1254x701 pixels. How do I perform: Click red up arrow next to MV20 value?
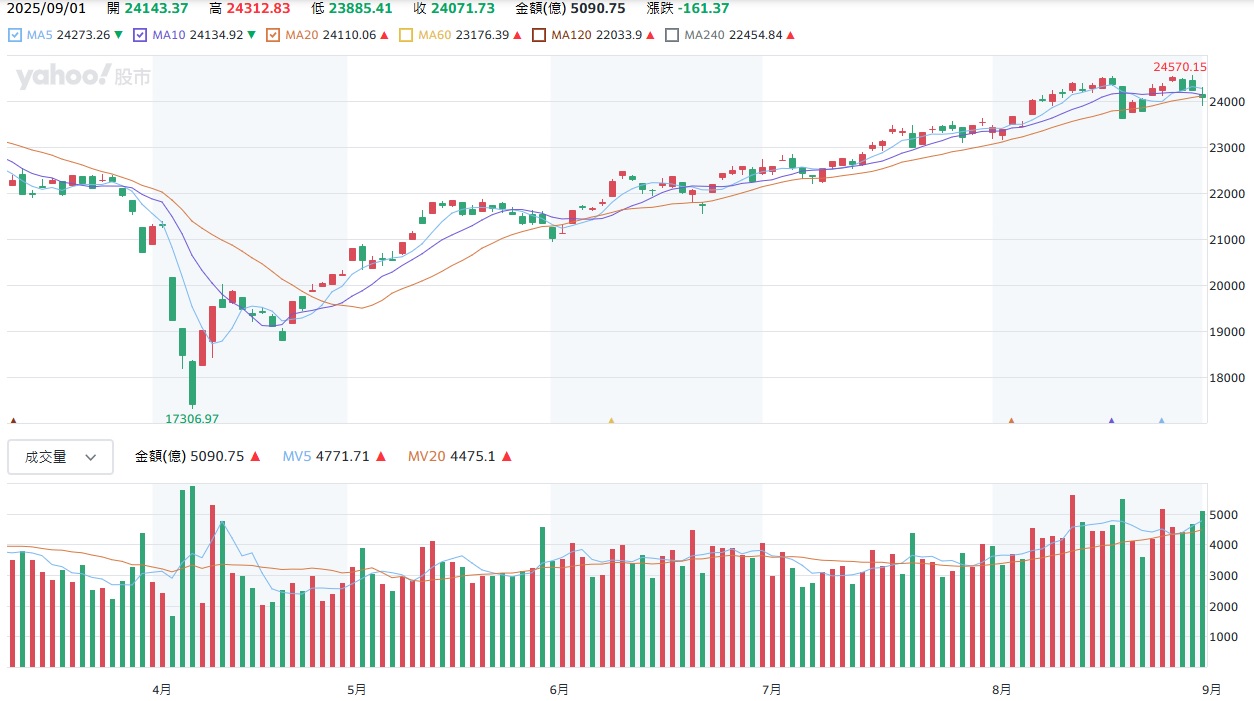[506, 457]
